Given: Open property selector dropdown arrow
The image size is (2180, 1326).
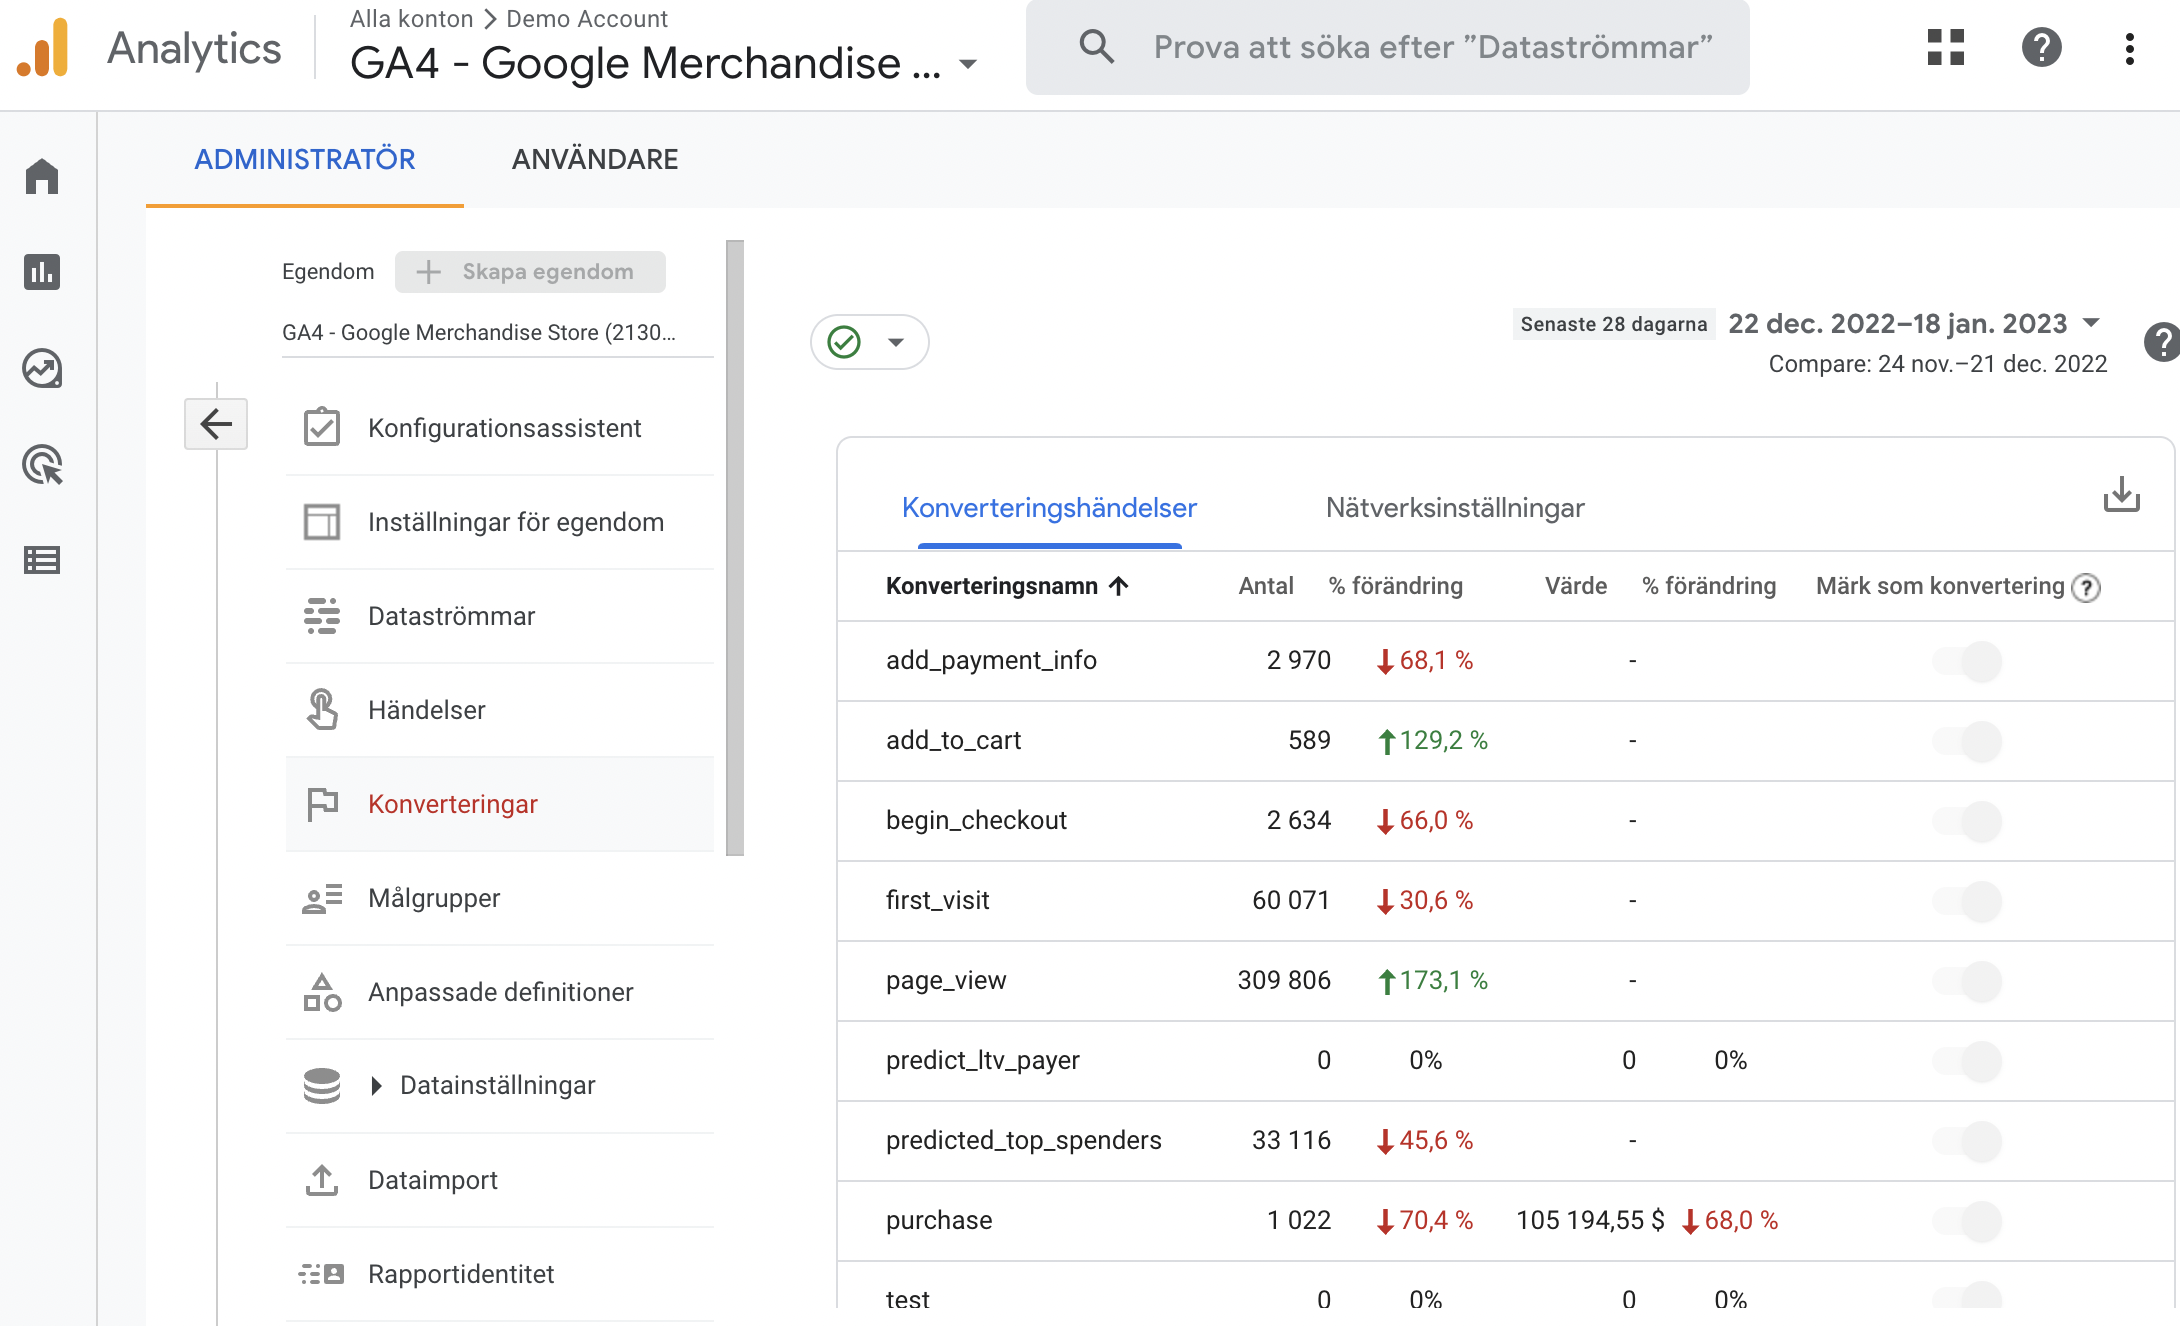Looking at the screenshot, I should [x=968, y=65].
